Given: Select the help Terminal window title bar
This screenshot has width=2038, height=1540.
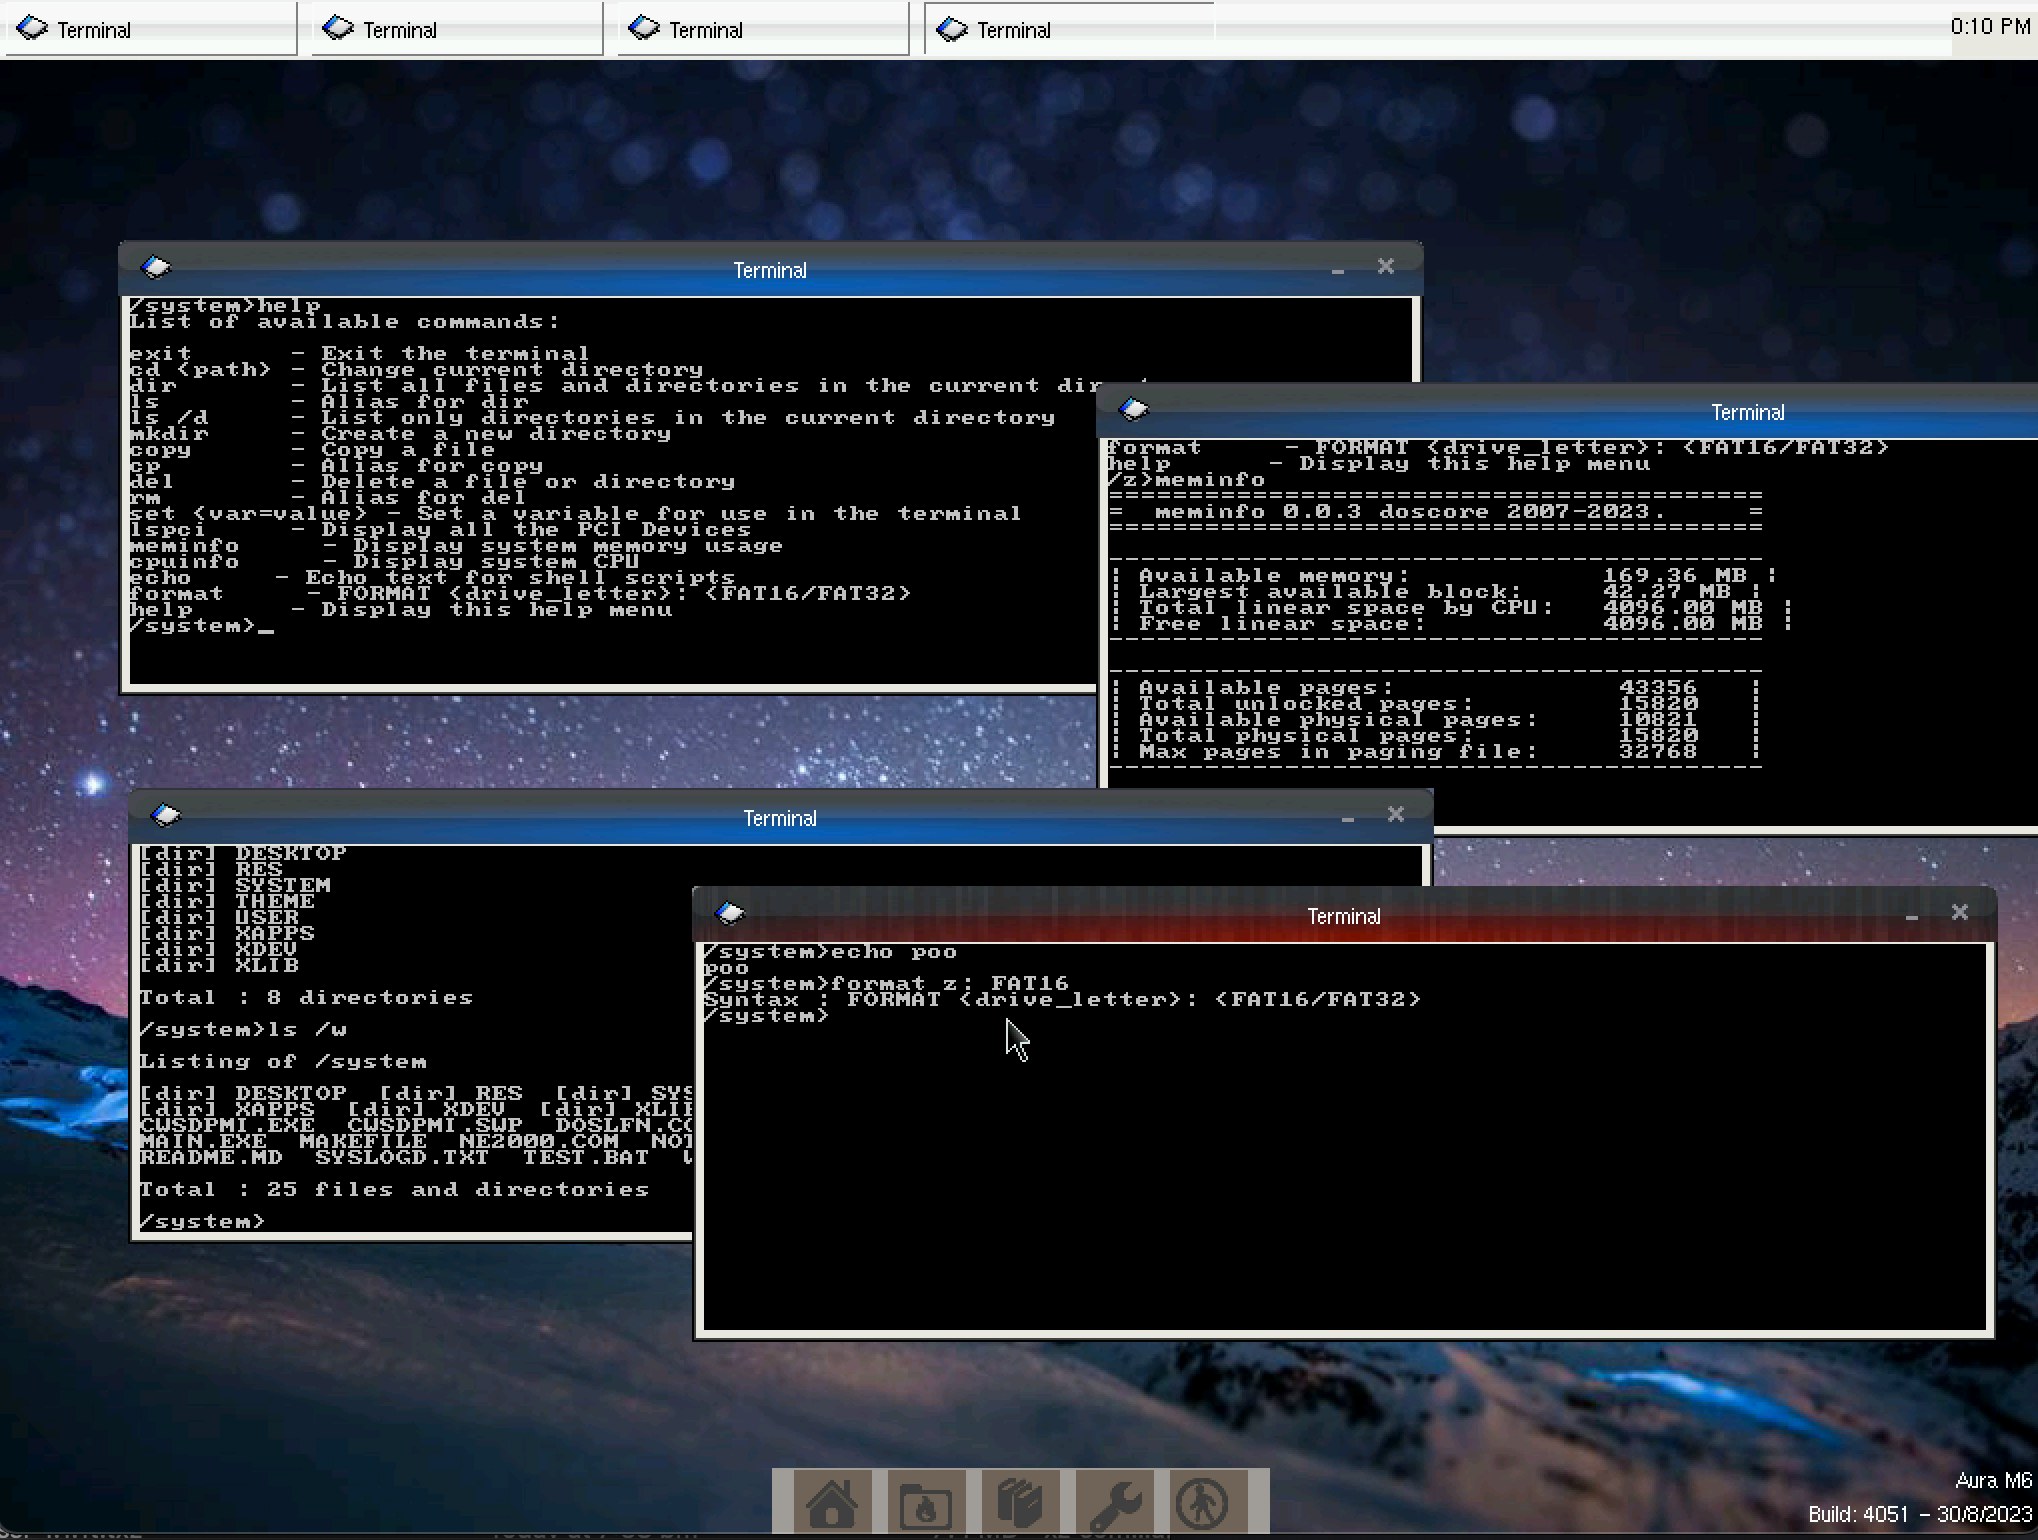Looking at the screenshot, I should [770, 270].
